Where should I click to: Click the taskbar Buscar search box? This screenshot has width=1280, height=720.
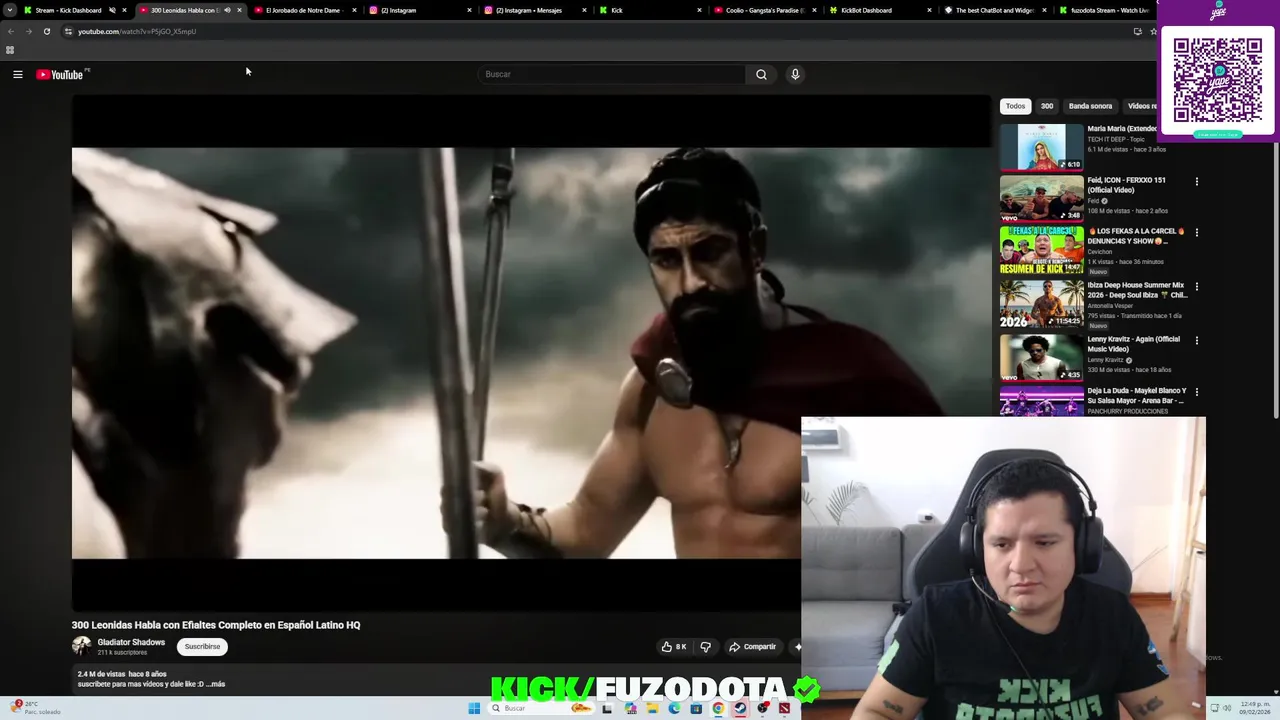tap(541, 708)
